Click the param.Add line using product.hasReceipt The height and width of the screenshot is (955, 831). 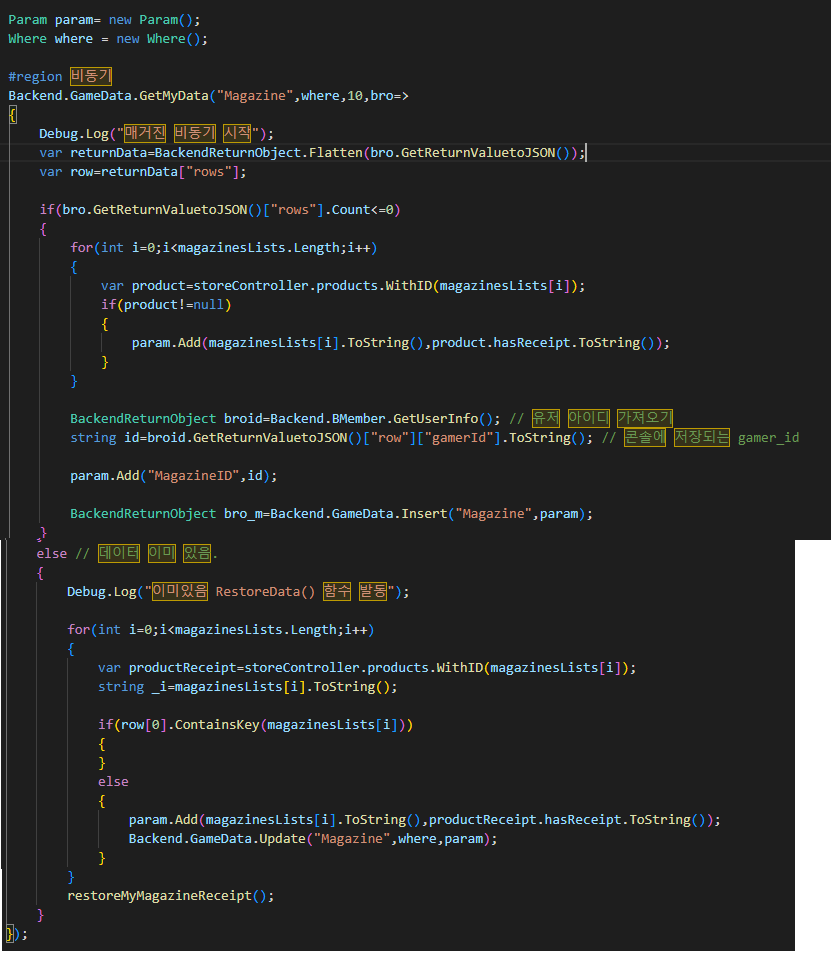[x=401, y=343]
